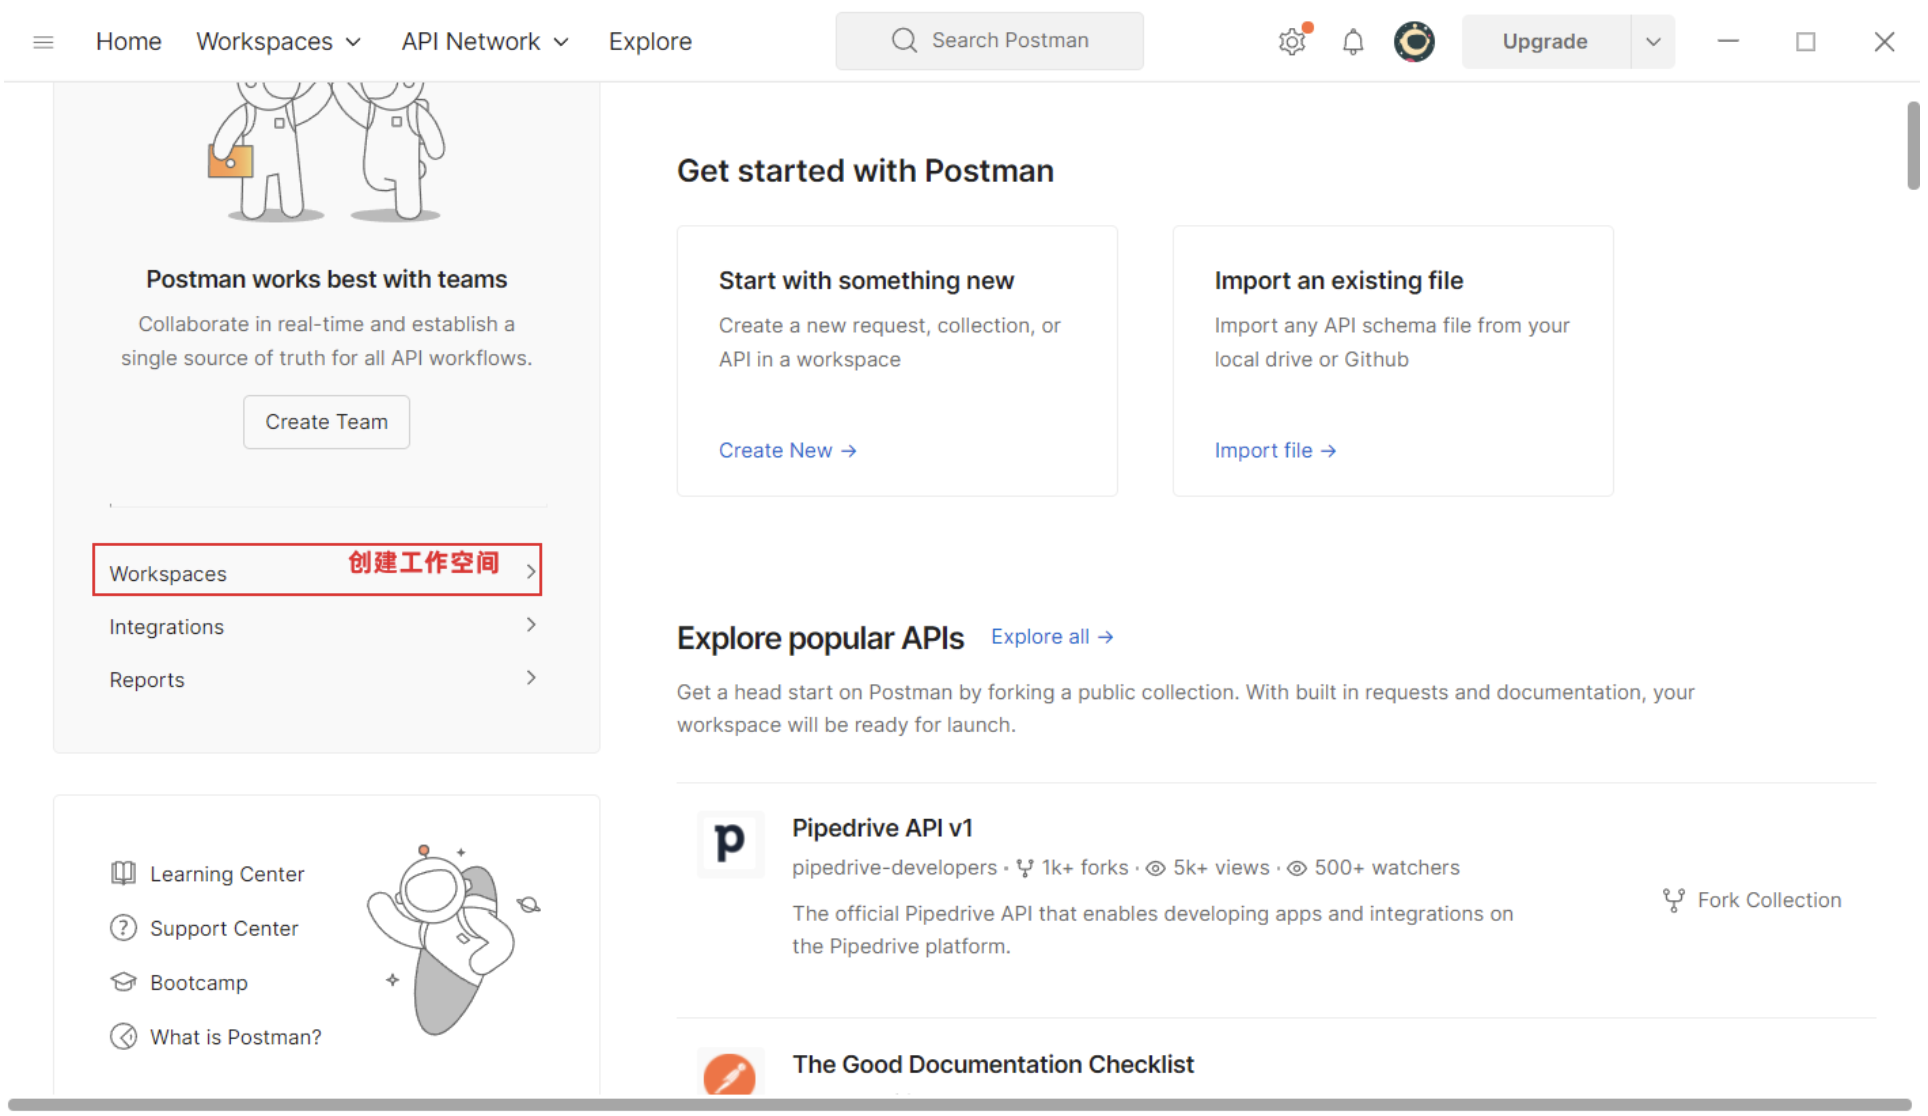Expand the Workspaces dropdown in header
This screenshot has height=1116, width=1928.
(278, 42)
